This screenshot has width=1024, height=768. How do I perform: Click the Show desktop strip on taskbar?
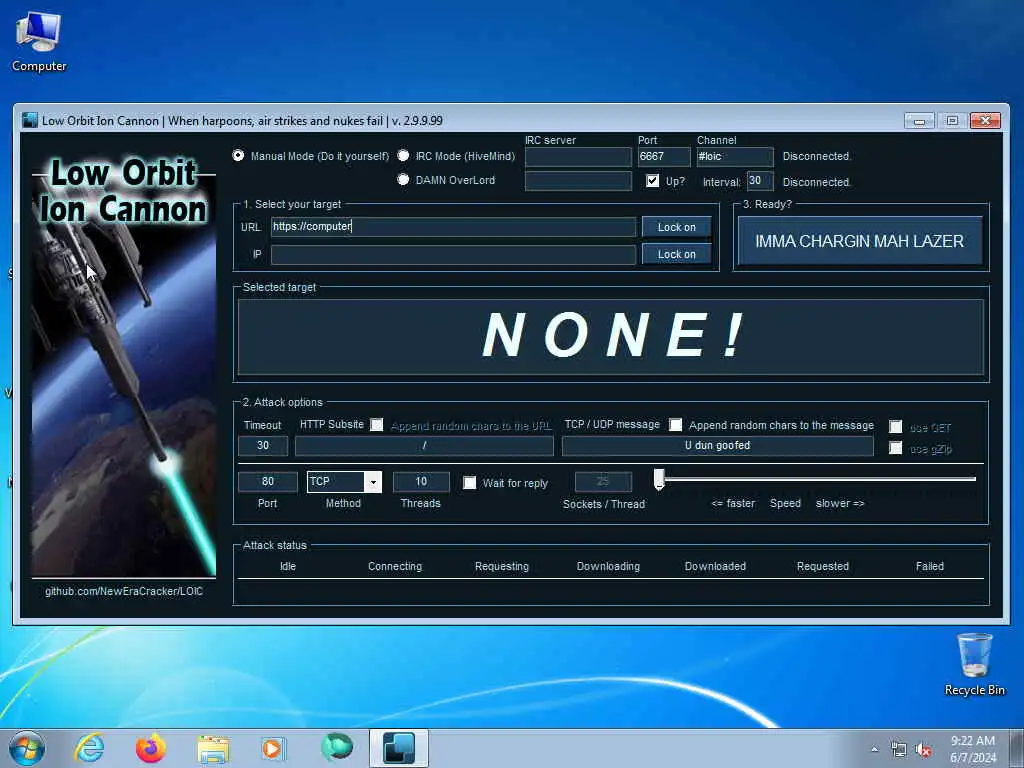point(1018,748)
